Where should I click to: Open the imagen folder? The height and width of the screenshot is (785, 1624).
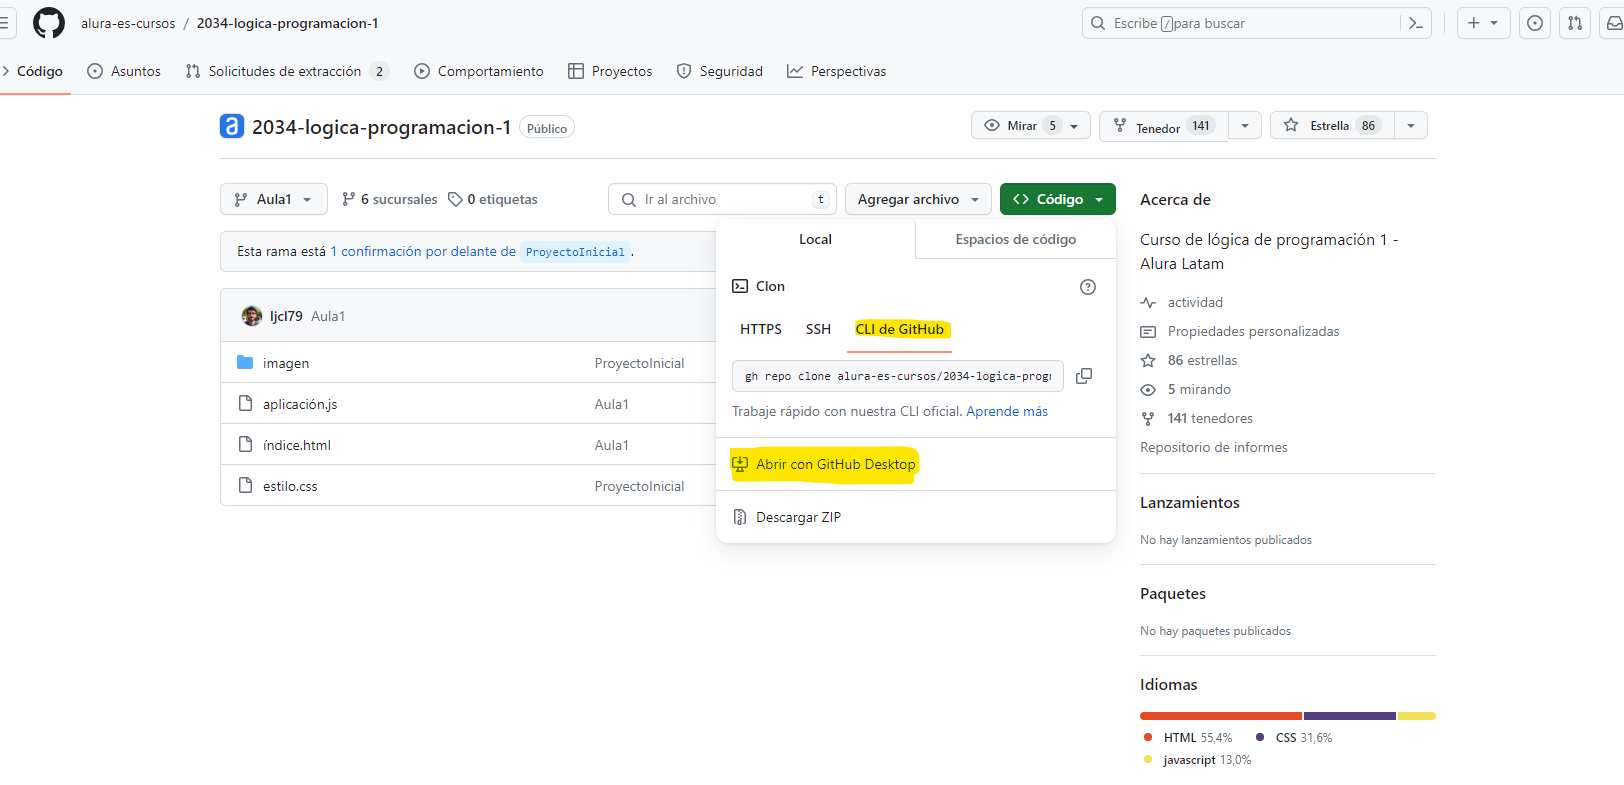point(286,363)
